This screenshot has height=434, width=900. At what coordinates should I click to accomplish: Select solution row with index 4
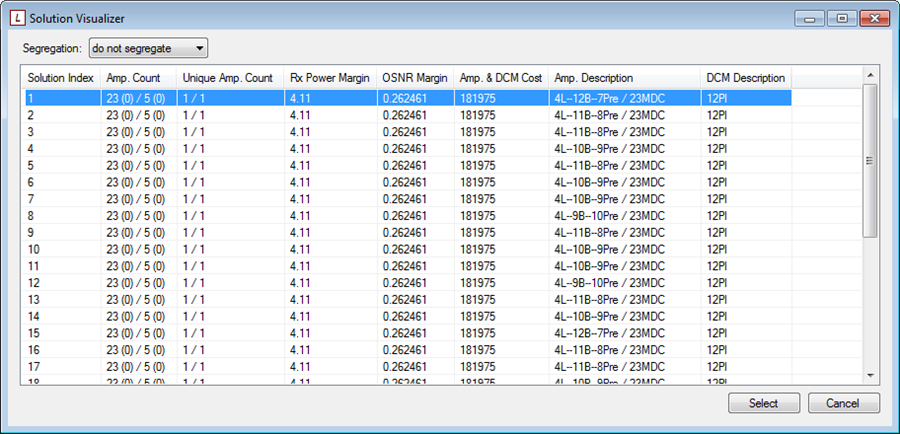407,149
